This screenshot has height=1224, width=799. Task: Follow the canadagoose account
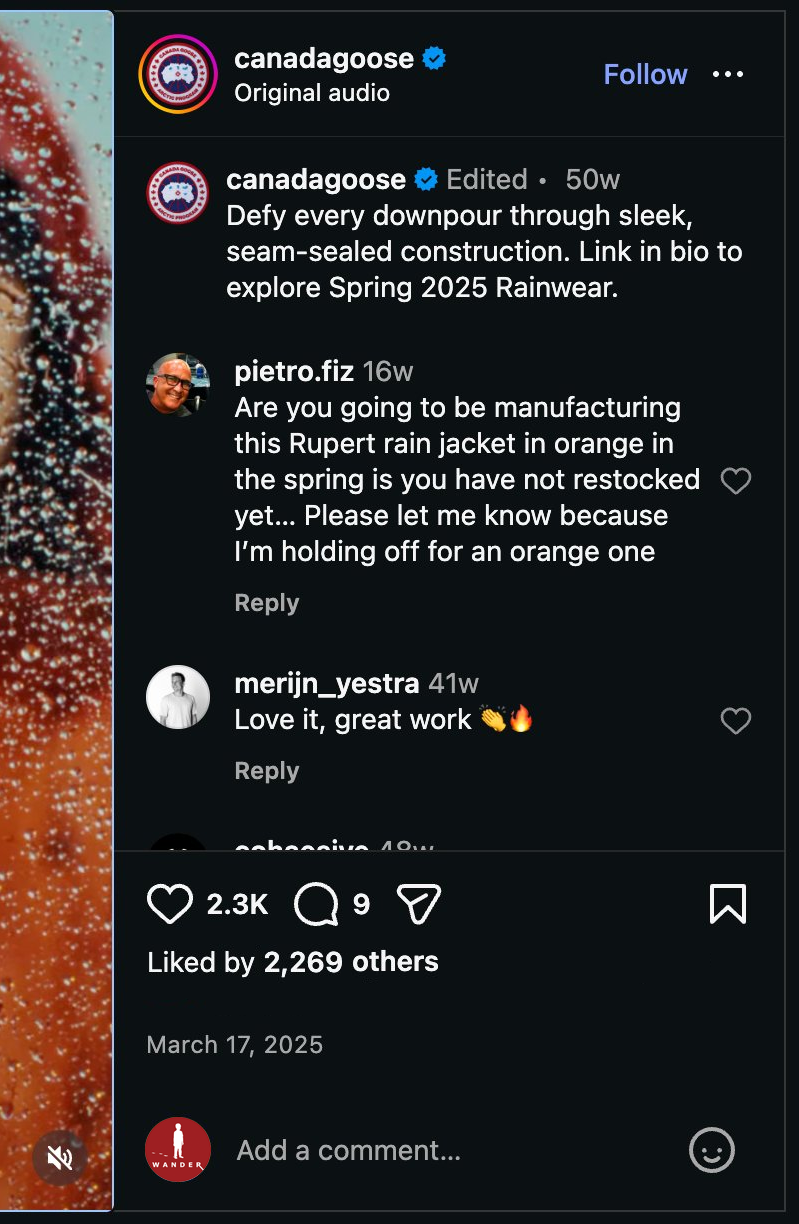pyautogui.click(x=645, y=74)
